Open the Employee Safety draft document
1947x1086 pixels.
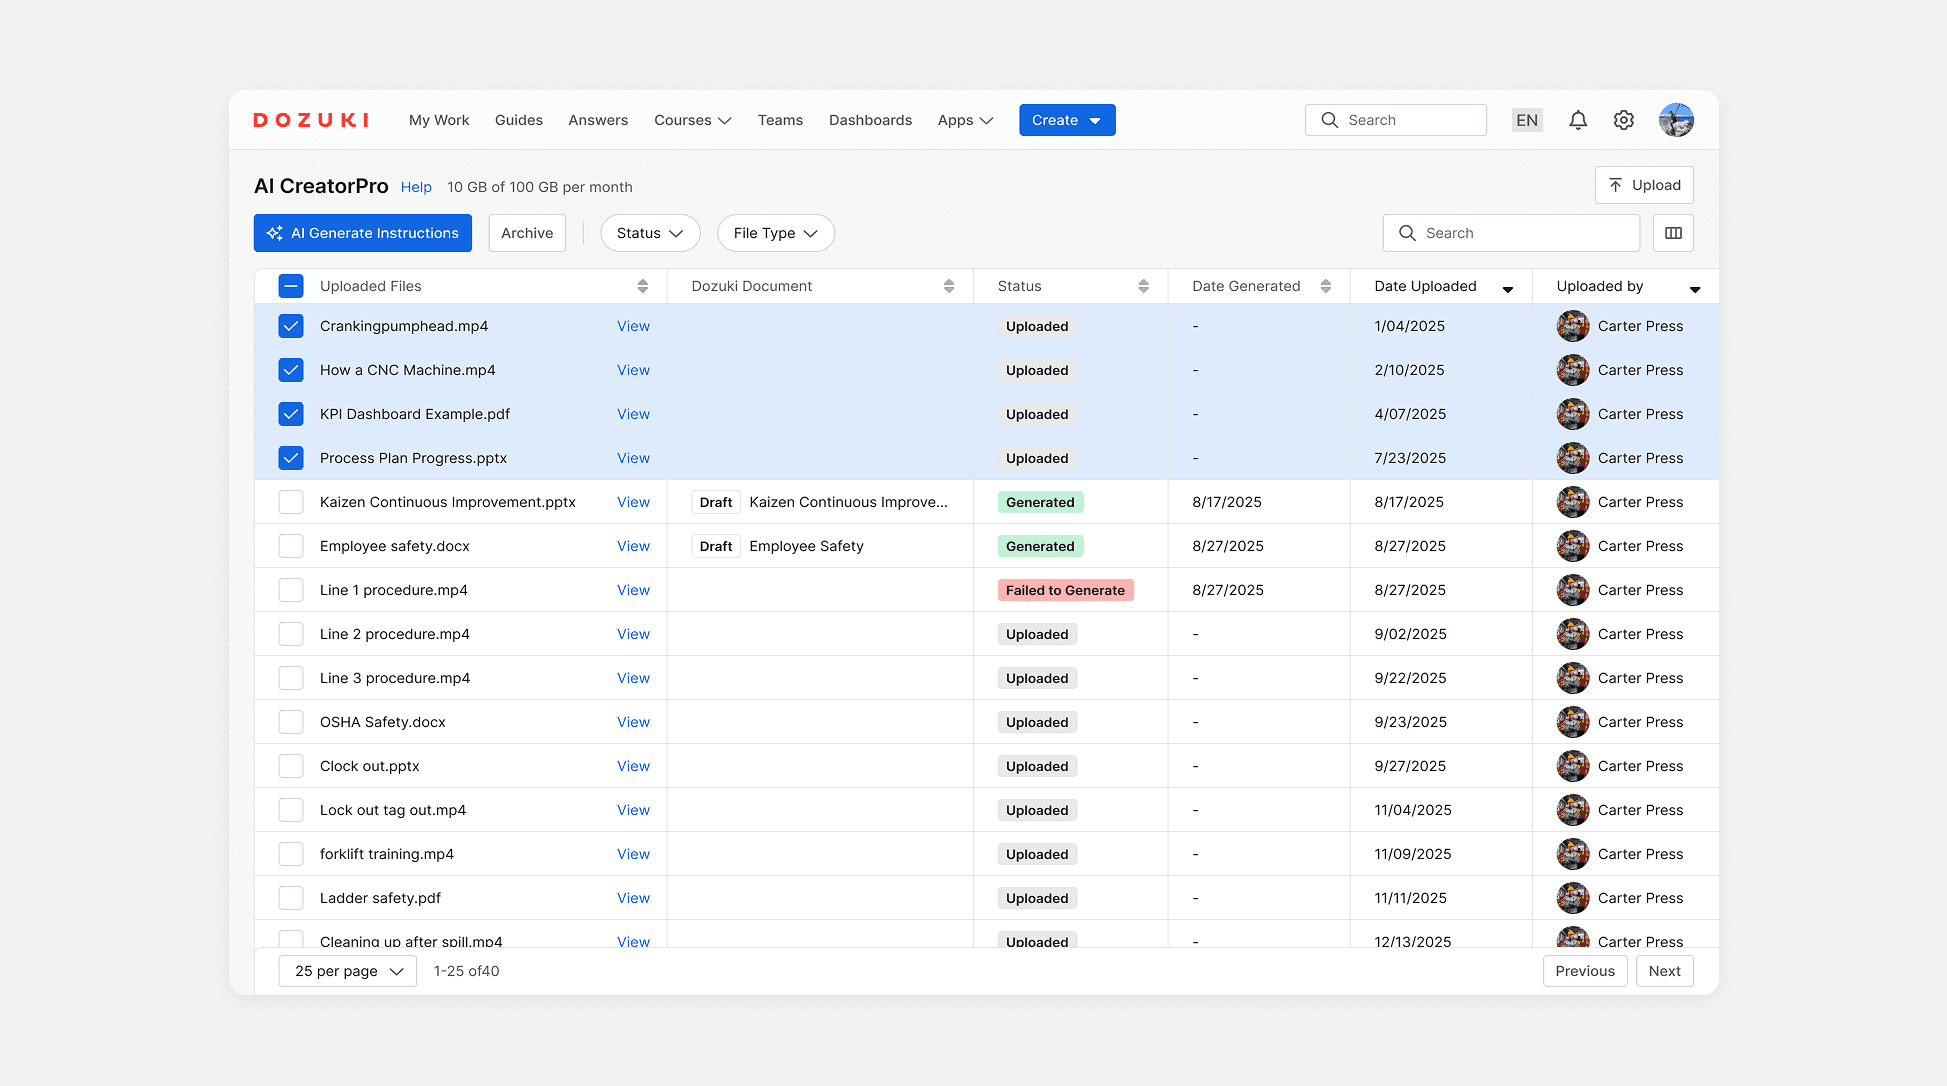click(806, 546)
